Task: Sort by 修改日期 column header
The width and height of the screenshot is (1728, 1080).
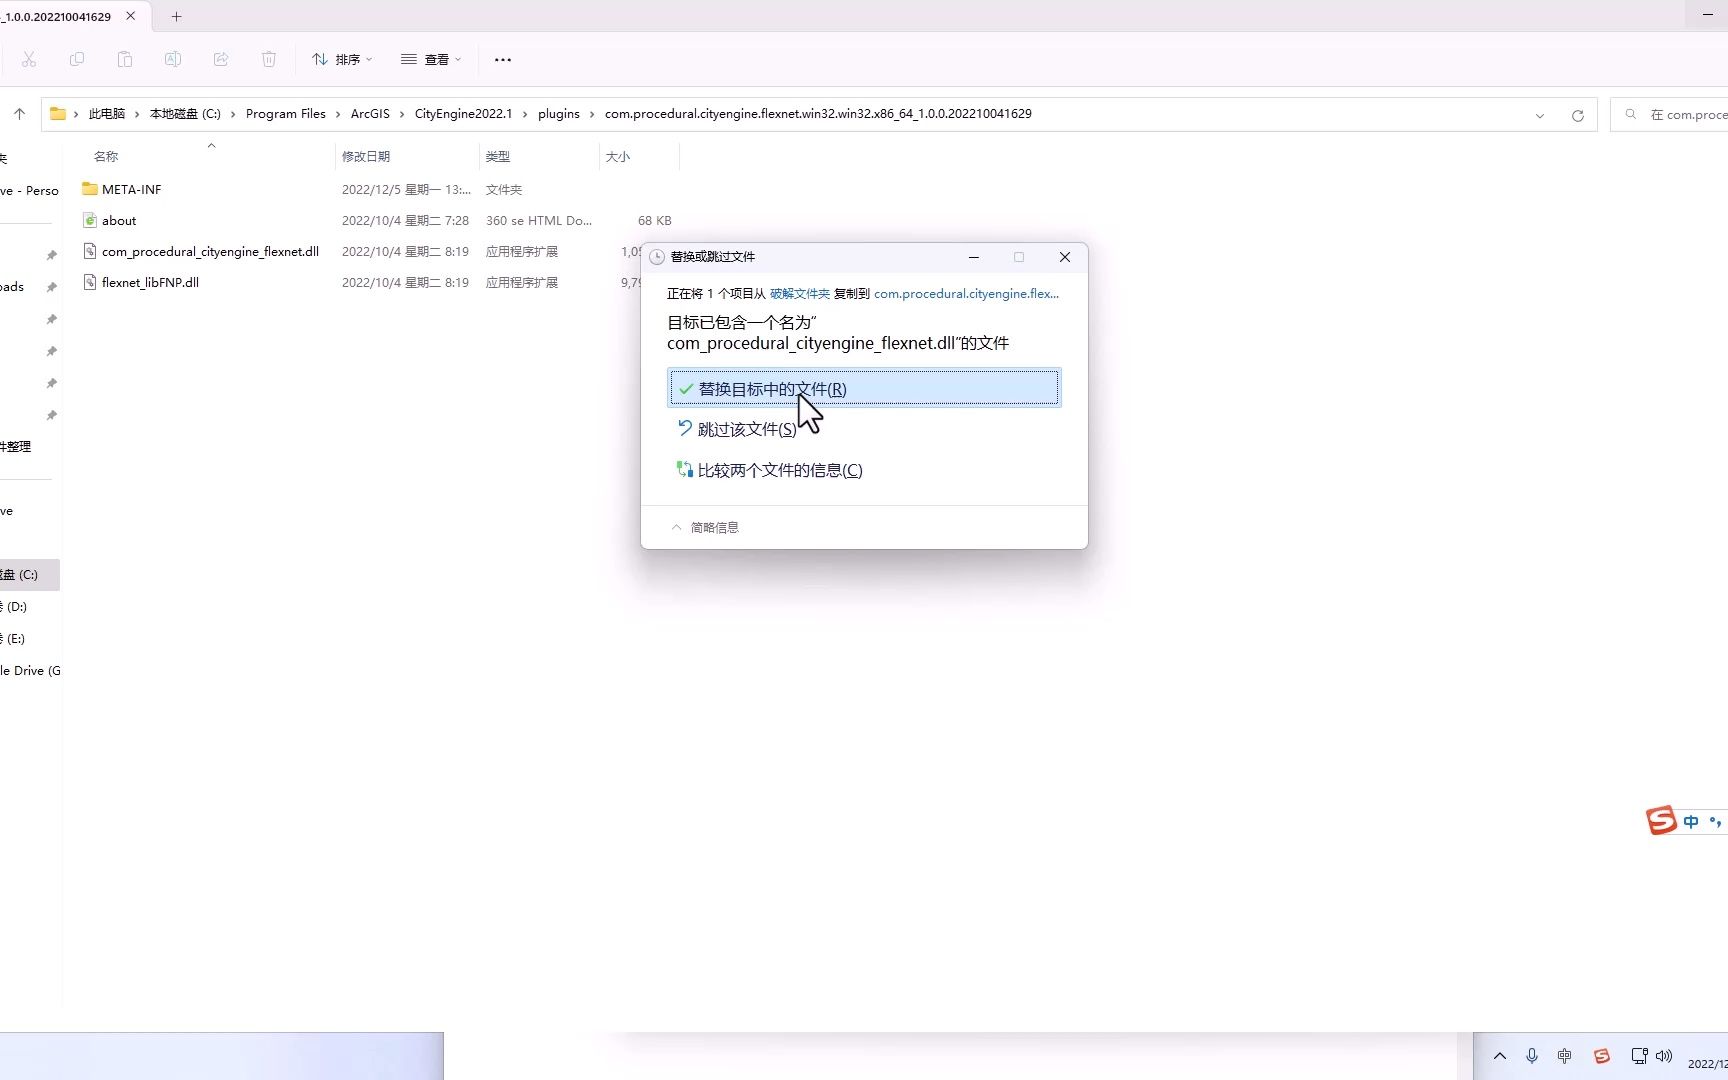Action: (x=366, y=157)
